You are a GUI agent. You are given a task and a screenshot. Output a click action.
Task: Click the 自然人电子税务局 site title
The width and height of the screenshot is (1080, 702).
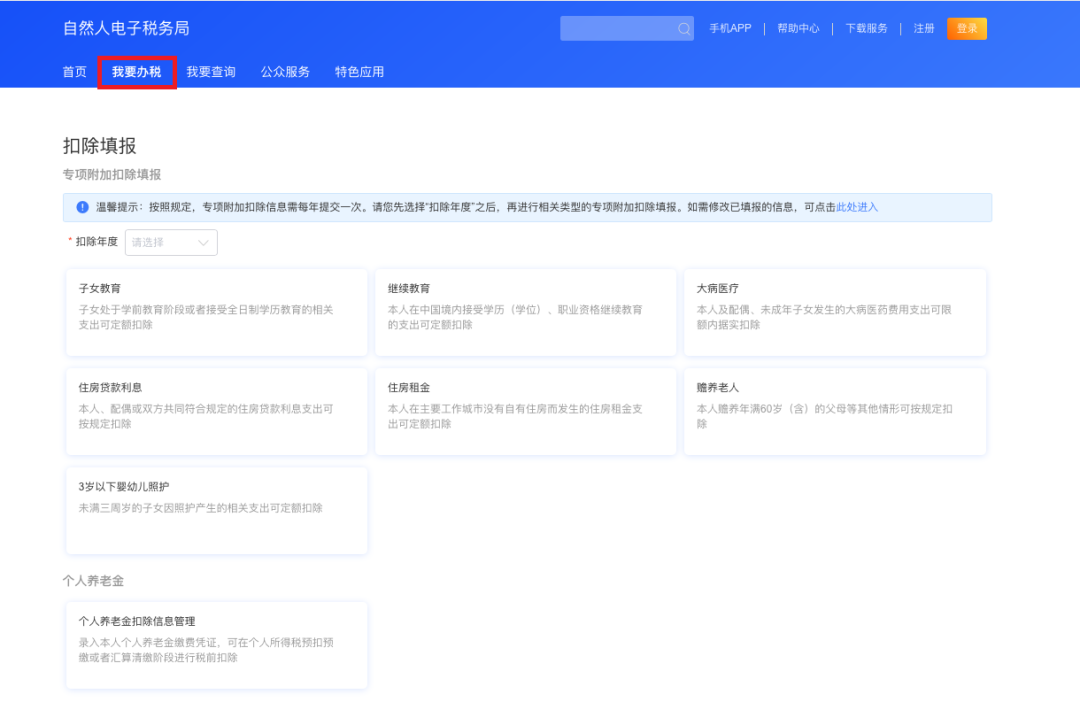tap(126, 28)
